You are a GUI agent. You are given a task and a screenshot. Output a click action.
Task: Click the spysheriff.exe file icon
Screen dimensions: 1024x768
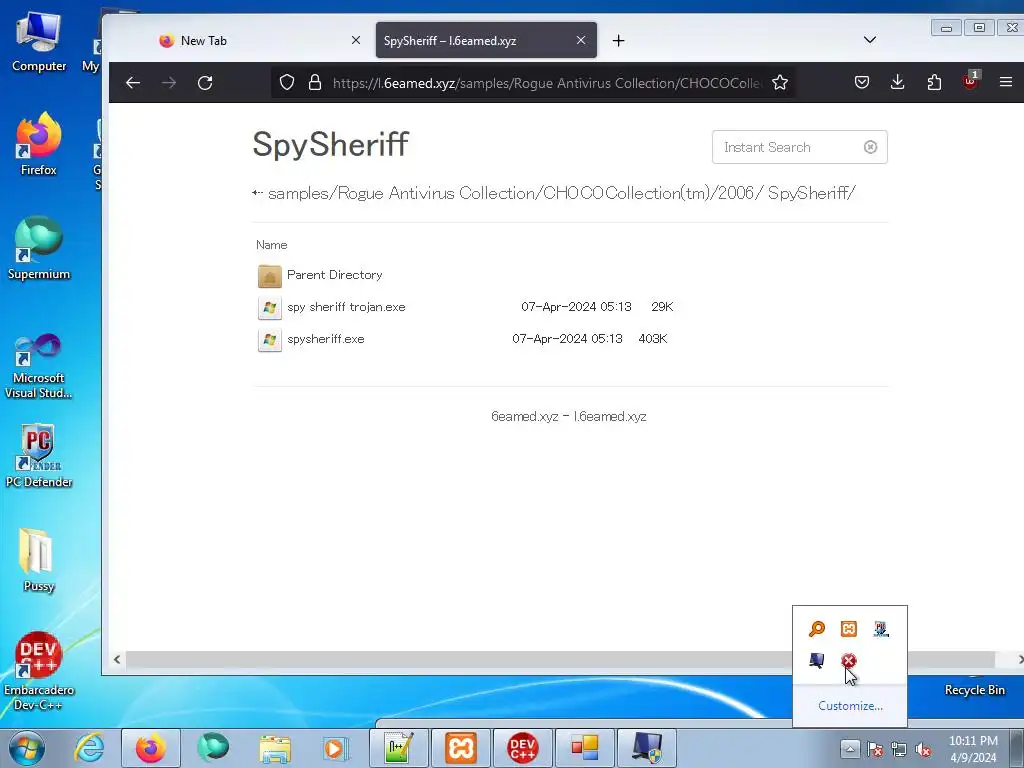click(270, 340)
